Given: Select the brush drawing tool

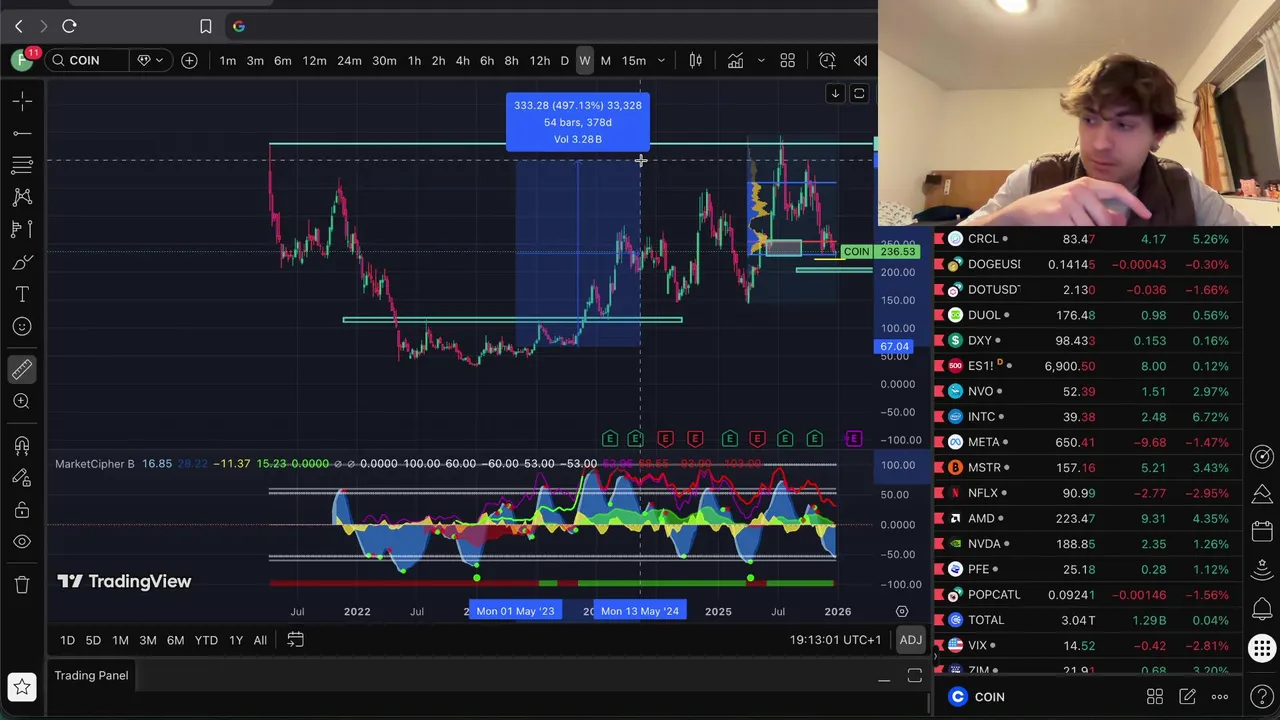Looking at the screenshot, I should 22,262.
